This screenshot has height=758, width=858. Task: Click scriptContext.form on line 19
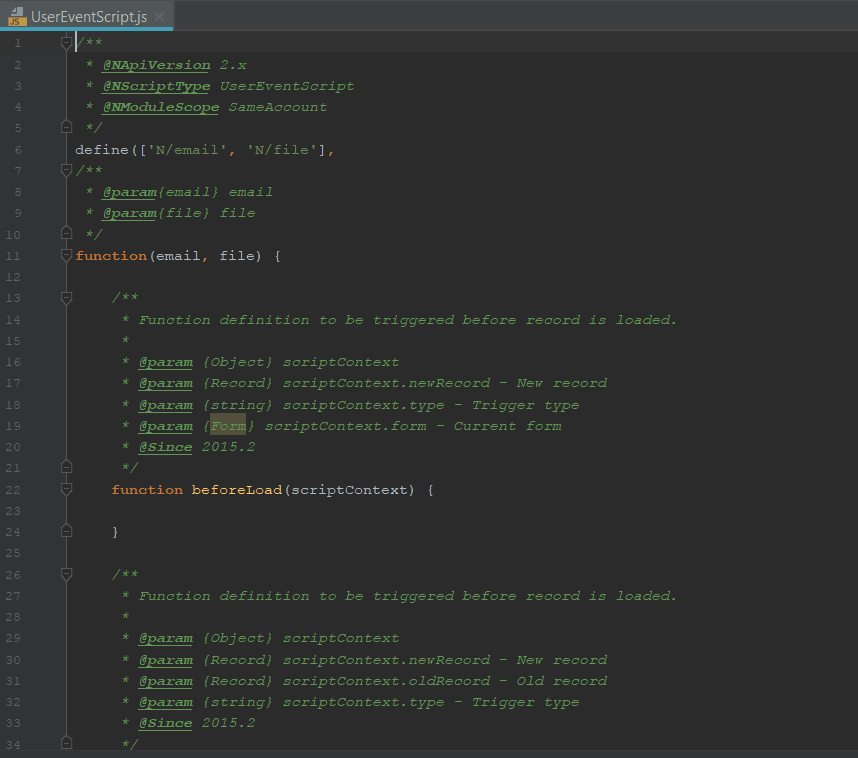pos(346,426)
